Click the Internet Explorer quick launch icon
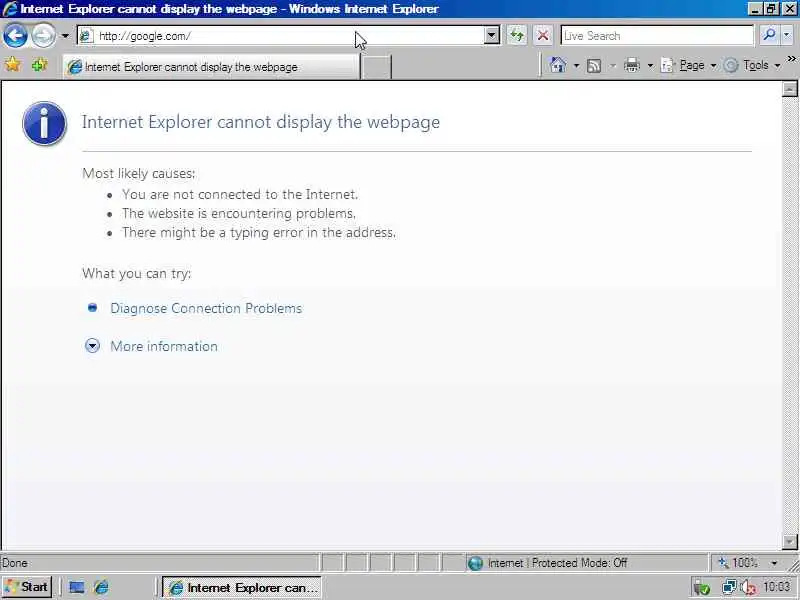The width and height of the screenshot is (800, 600). pyautogui.click(x=101, y=587)
